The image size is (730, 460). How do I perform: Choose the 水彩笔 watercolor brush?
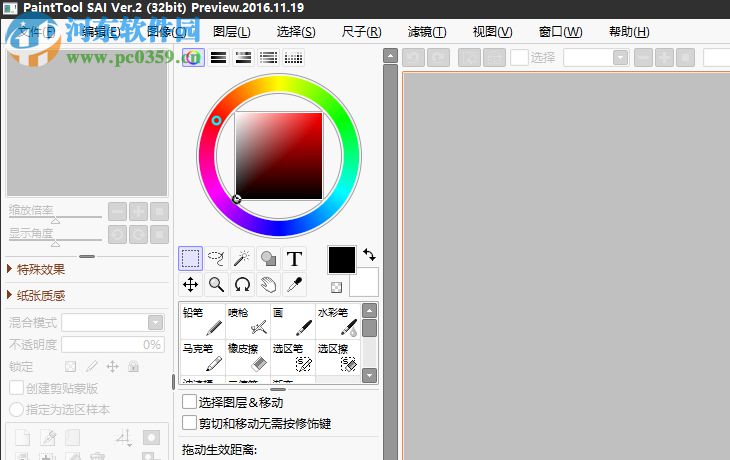(338, 321)
